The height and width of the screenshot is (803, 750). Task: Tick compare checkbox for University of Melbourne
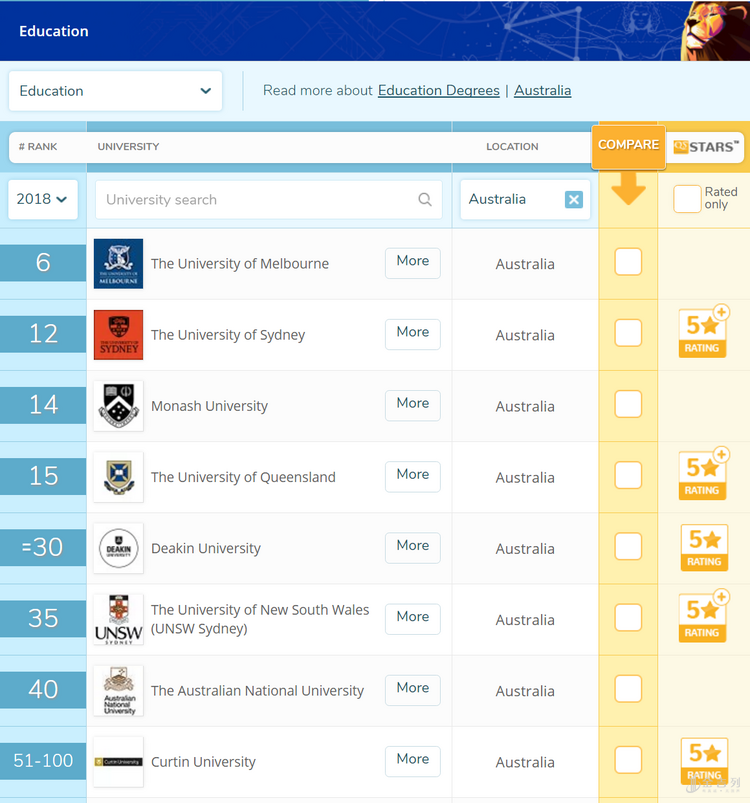[628, 262]
